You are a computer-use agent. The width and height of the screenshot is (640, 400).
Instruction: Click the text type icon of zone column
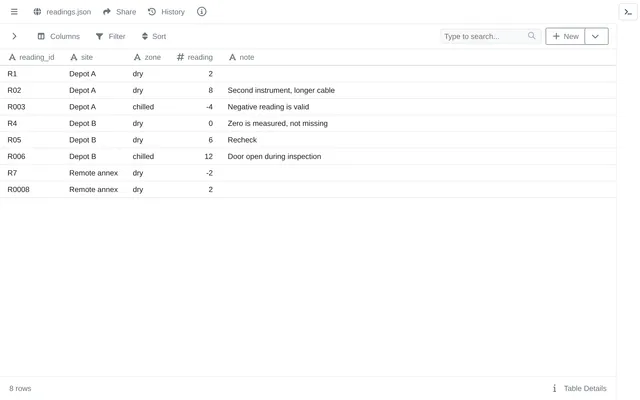[137, 58]
